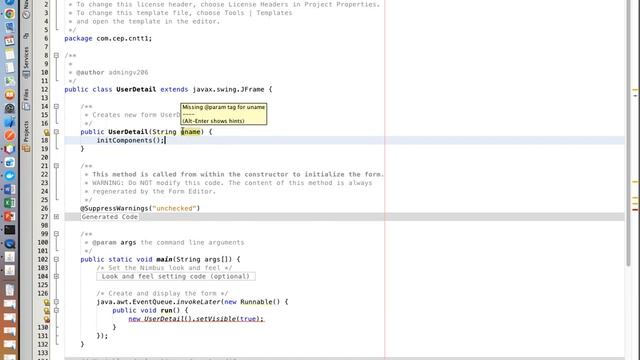Launch Microsoft Excel from the dock
The width and height of the screenshot is (640, 360).
pos(9,203)
